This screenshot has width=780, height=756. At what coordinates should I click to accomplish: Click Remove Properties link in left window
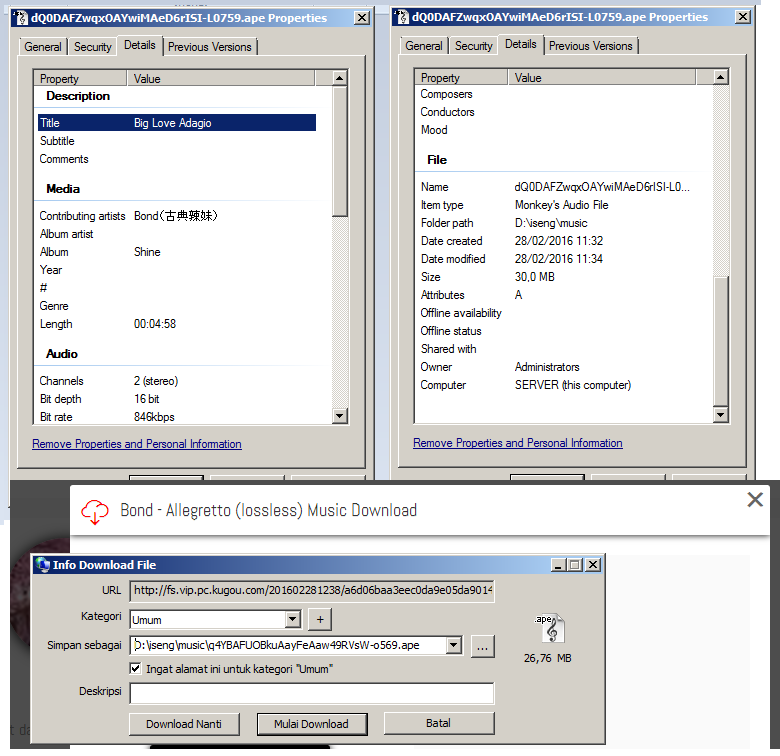(x=137, y=444)
